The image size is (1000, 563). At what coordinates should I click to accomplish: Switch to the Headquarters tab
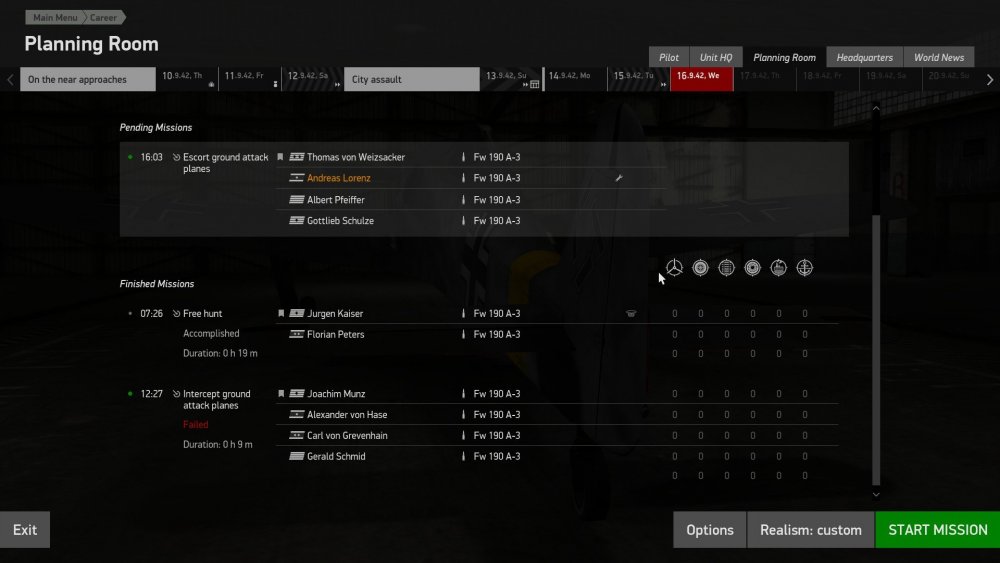(x=864, y=57)
